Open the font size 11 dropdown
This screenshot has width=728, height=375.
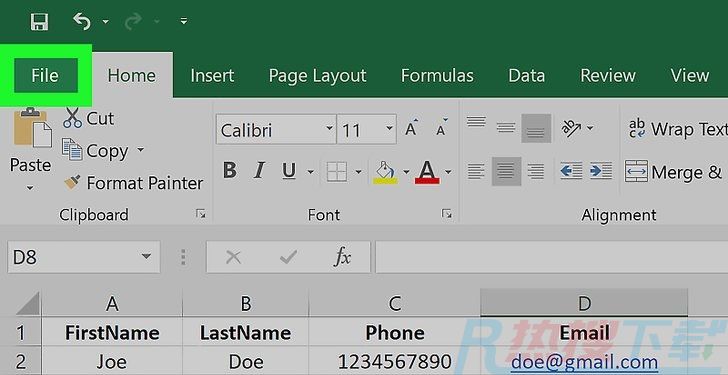(389, 129)
